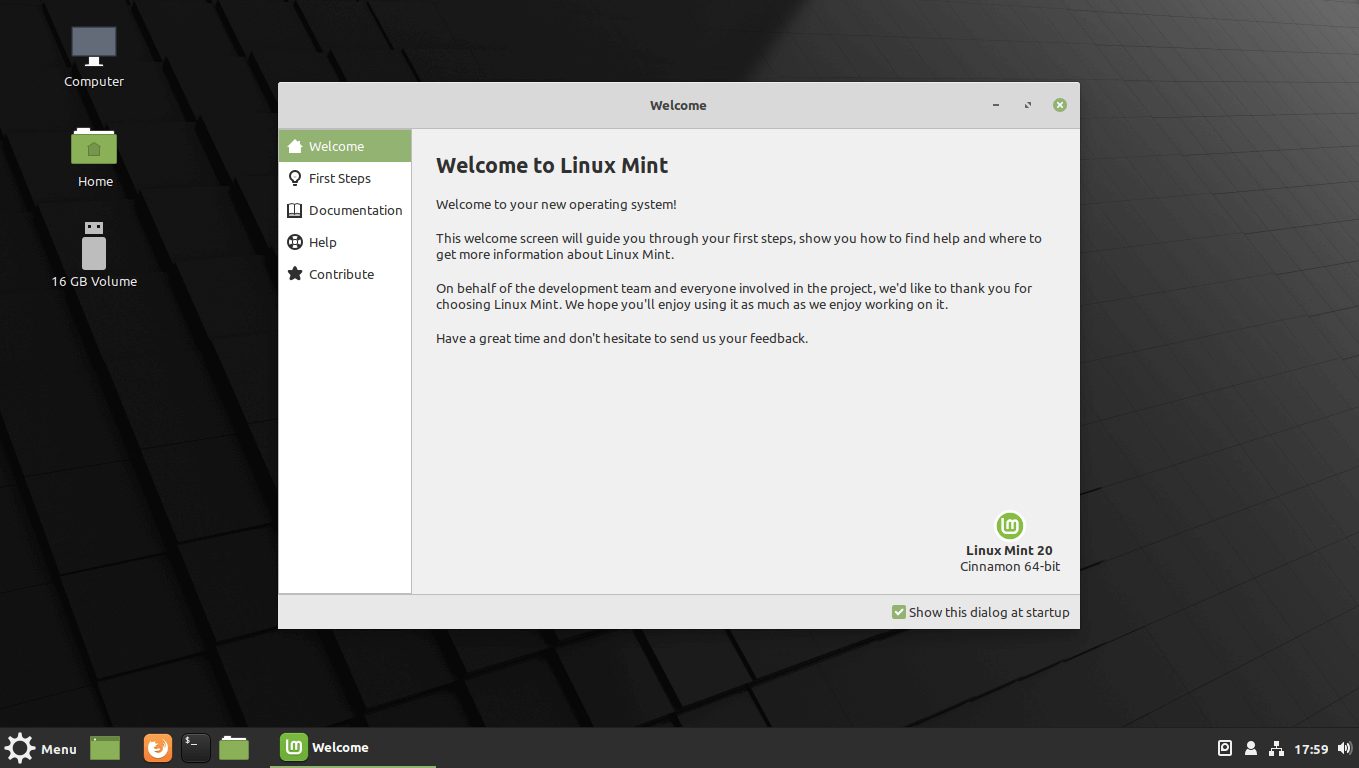Click Show Desktop icon in panel
This screenshot has width=1359, height=768.
pyautogui.click(x=105, y=748)
